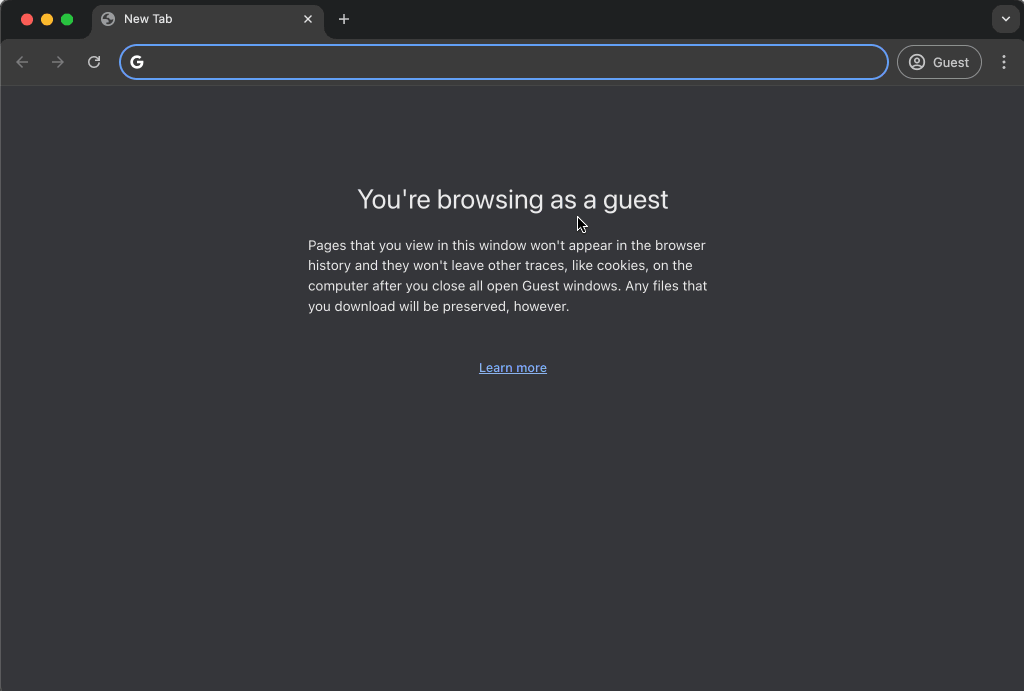Click the Guest profile avatar icon
1024x691 pixels.
click(x=916, y=61)
